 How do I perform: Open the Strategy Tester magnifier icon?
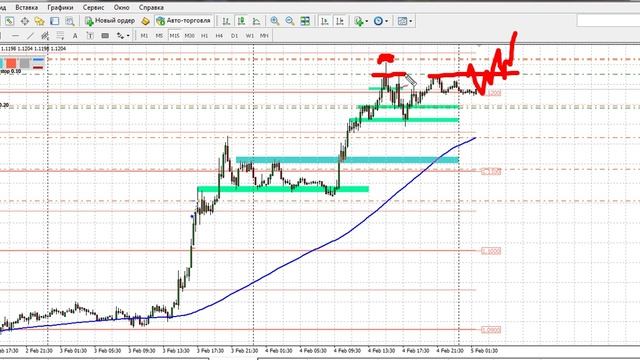click(70, 21)
